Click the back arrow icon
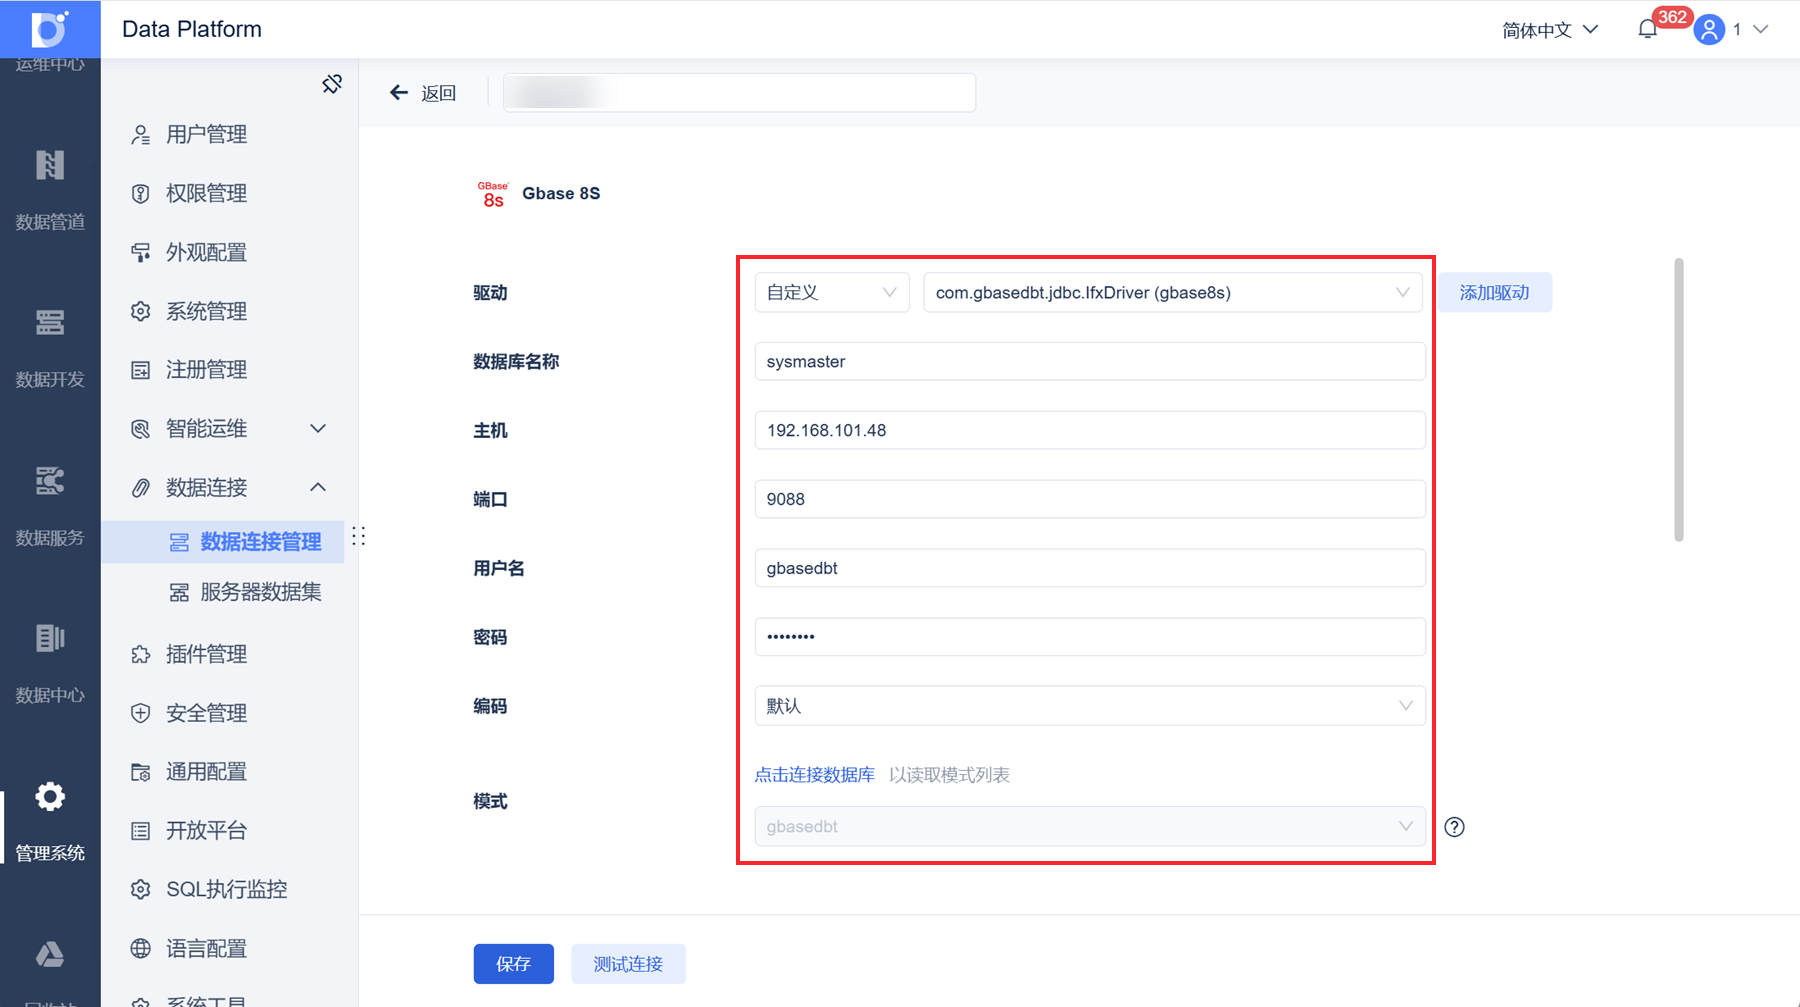The height and width of the screenshot is (1007, 1800). click(x=399, y=93)
